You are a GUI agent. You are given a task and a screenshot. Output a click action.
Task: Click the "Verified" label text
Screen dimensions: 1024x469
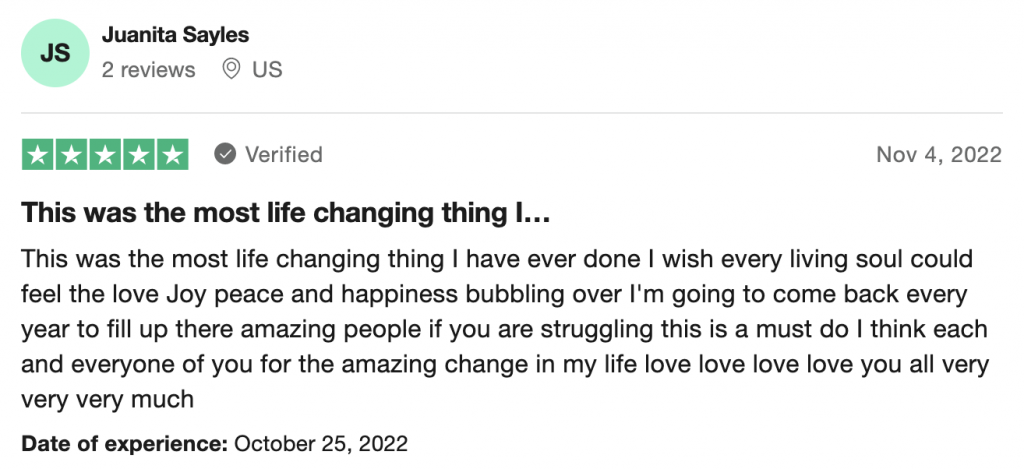pos(284,155)
